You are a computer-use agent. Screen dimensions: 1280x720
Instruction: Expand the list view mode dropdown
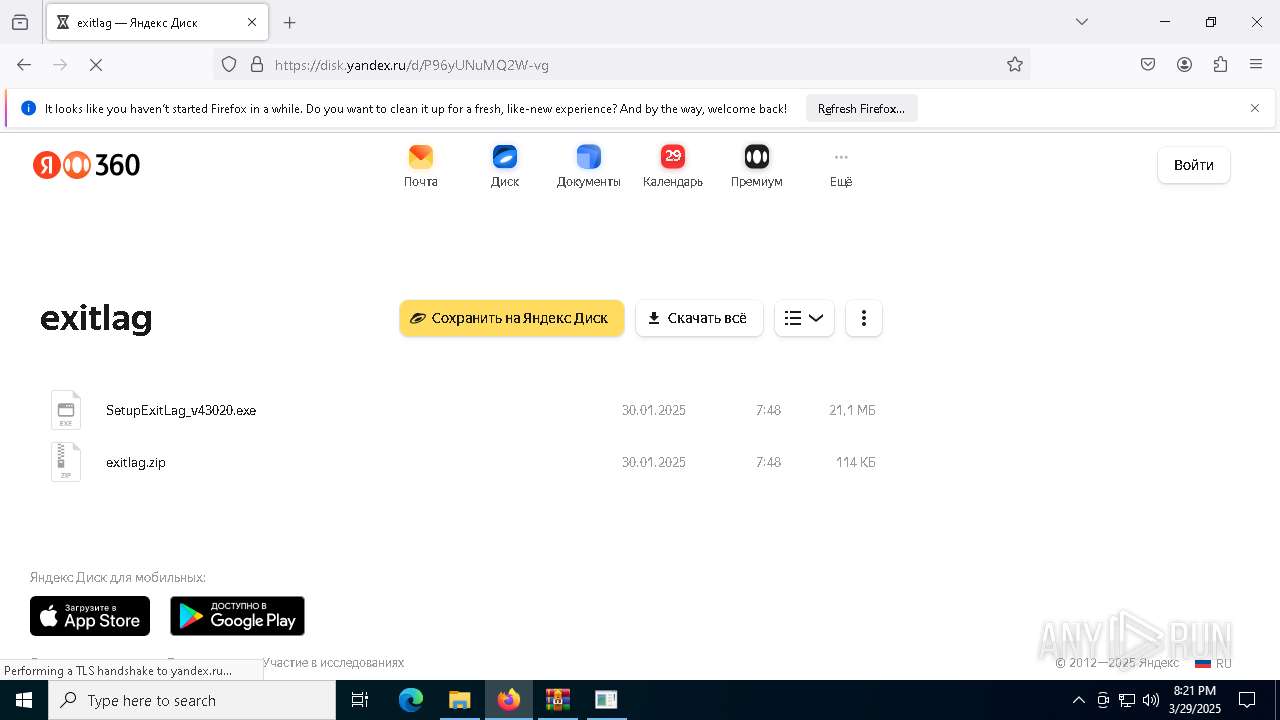(804, 318)
